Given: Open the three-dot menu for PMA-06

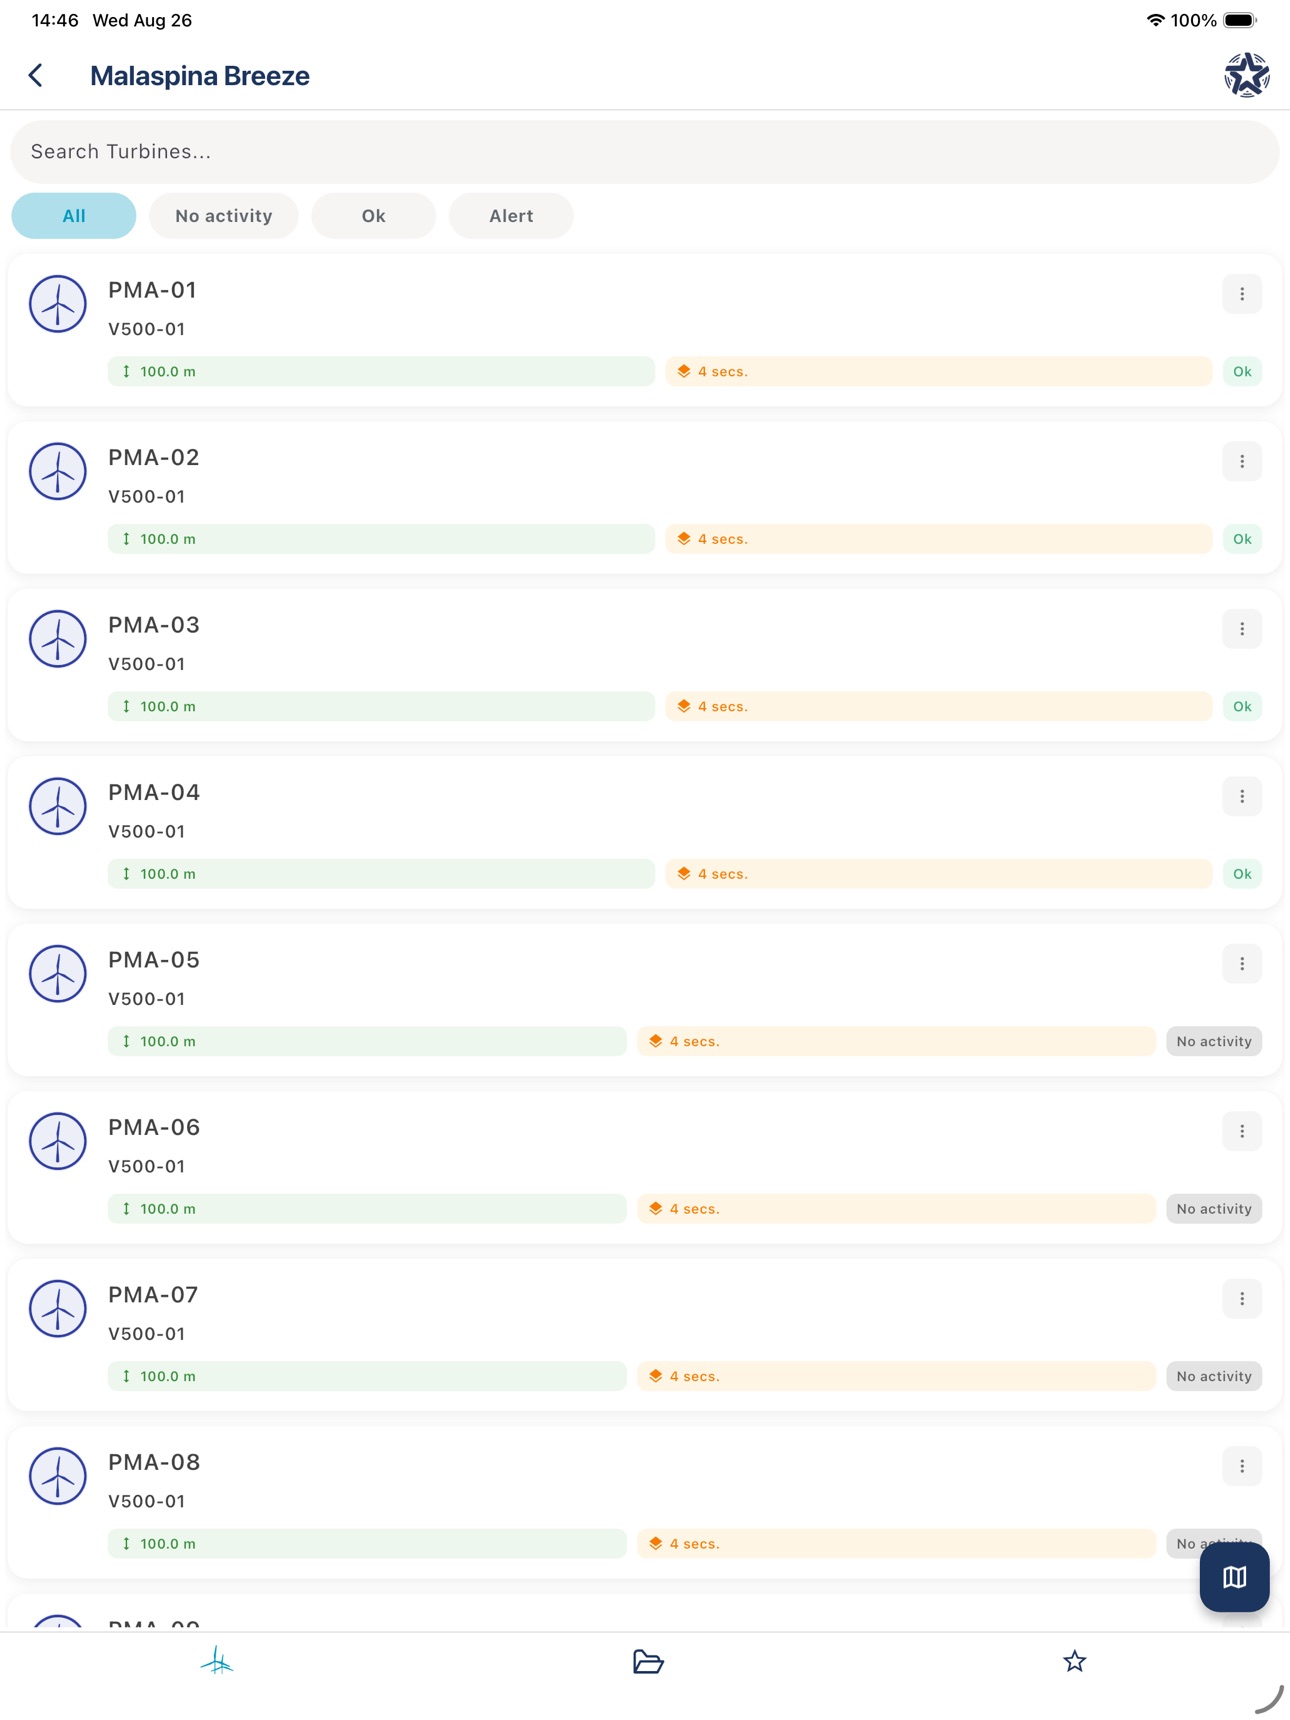Looking at the screenshot, I should tap(1242, 1131).
